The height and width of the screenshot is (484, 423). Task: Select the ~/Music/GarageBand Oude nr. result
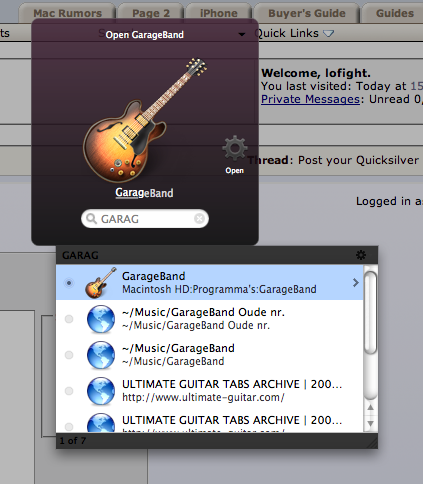coord(209,319)
